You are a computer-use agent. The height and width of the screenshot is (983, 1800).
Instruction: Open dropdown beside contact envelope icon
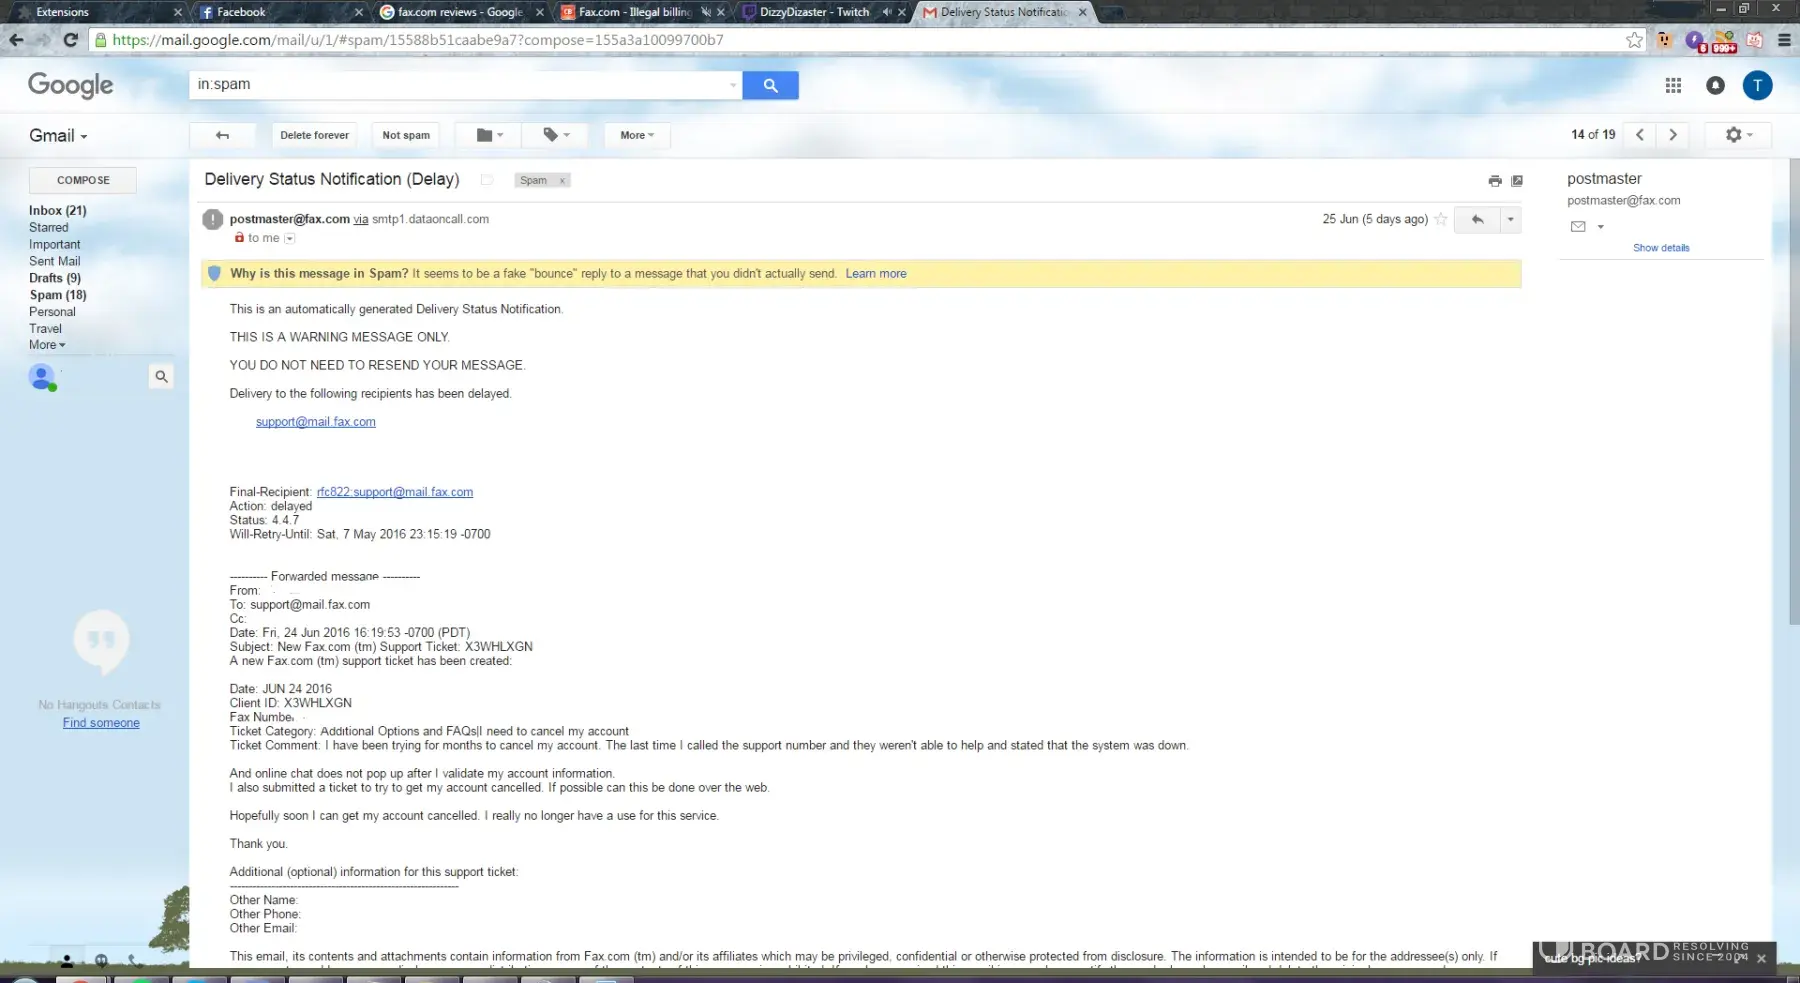click(1600, 227)
